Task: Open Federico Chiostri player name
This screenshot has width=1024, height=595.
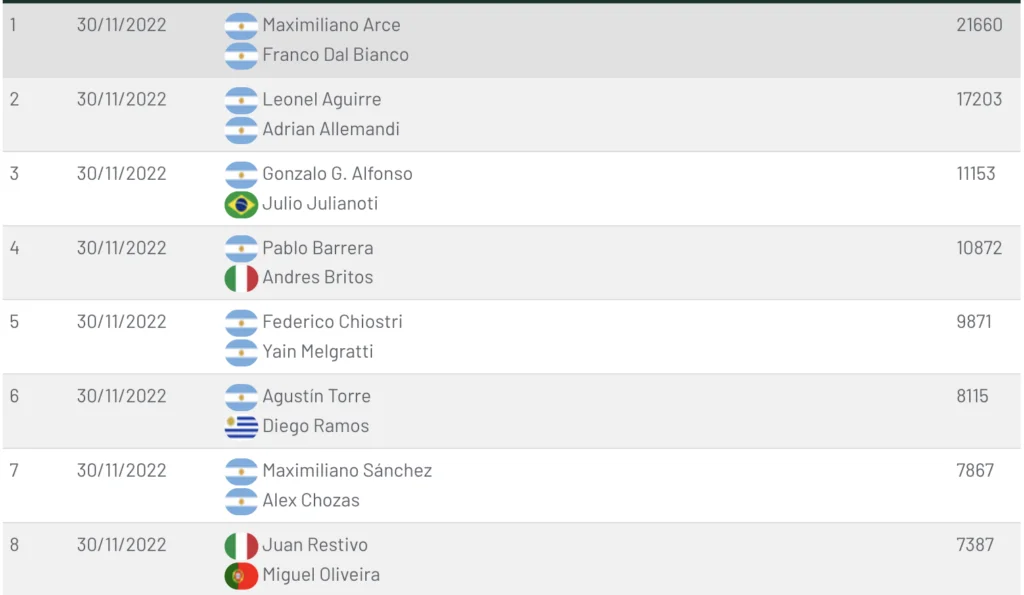Action: [332, 322]
